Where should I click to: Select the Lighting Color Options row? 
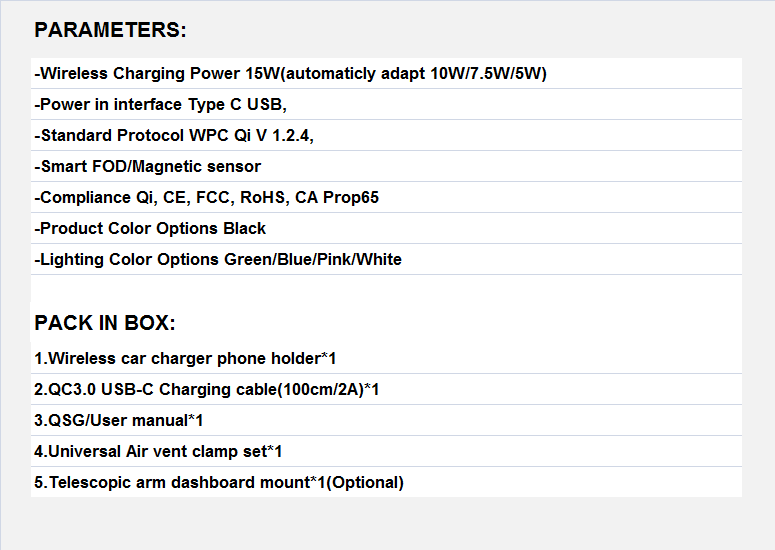[386, 259]
